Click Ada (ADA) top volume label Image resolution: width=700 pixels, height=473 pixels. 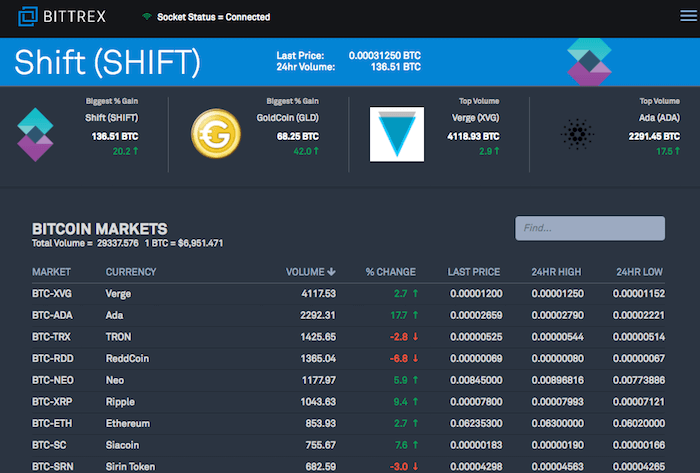(x=659, y=118)
